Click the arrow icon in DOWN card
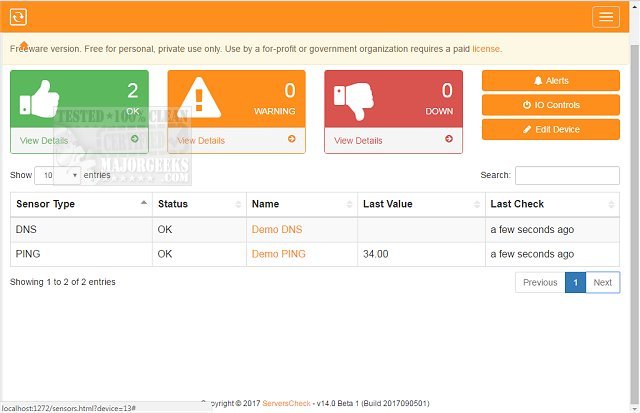Viewport: 640px width, 413px height. [x=449, y=139]
